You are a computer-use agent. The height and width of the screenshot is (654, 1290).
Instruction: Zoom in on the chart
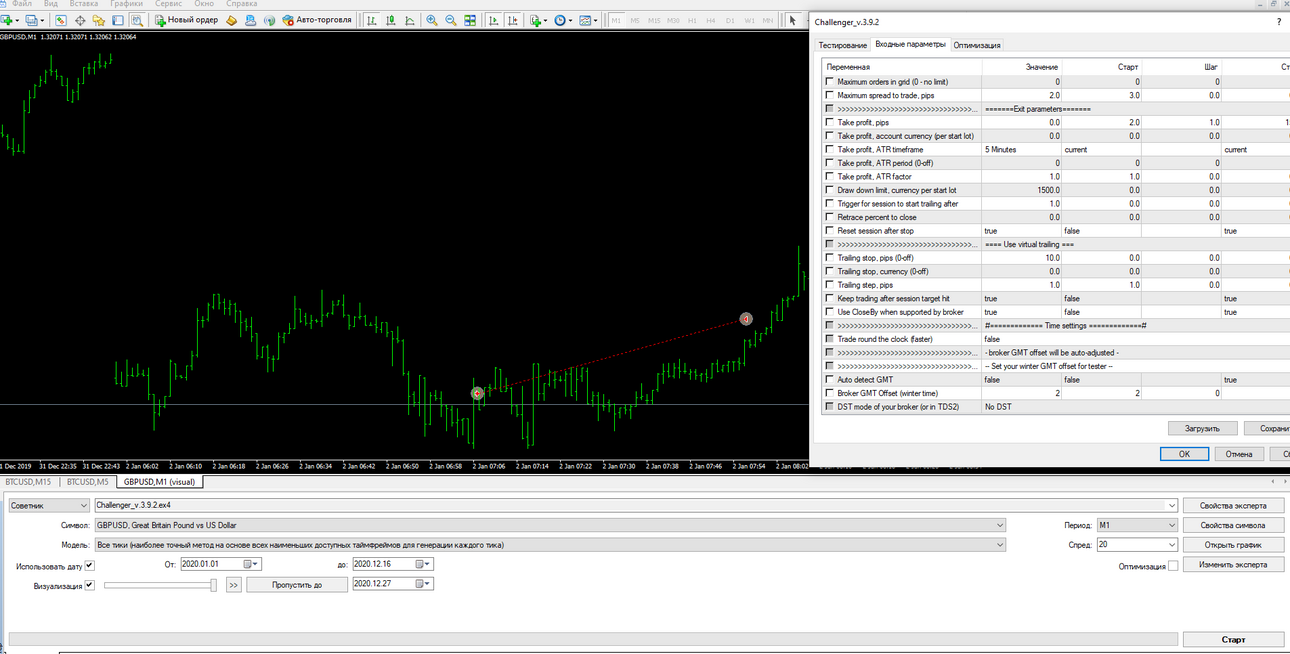[432, 20]
